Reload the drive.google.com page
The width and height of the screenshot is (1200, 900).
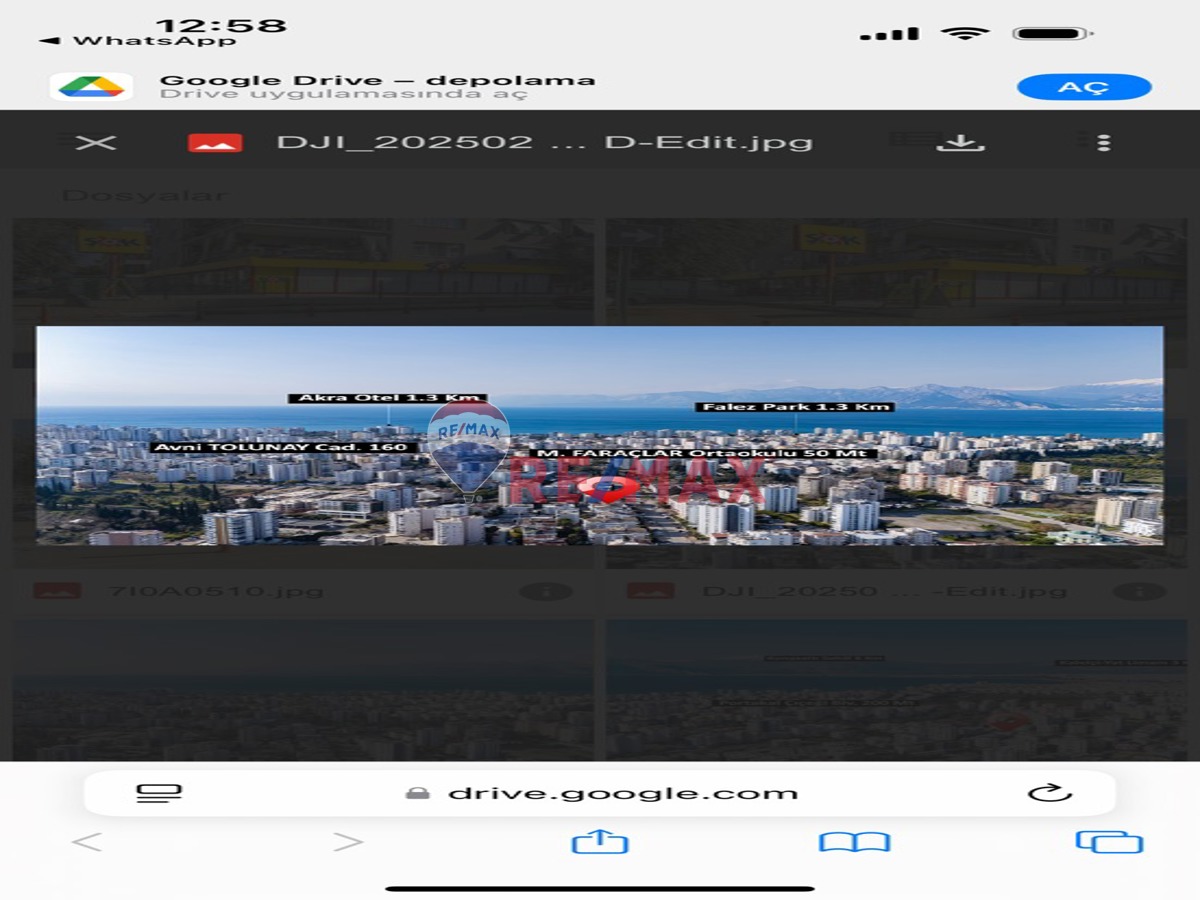(x=1049, y=793)
